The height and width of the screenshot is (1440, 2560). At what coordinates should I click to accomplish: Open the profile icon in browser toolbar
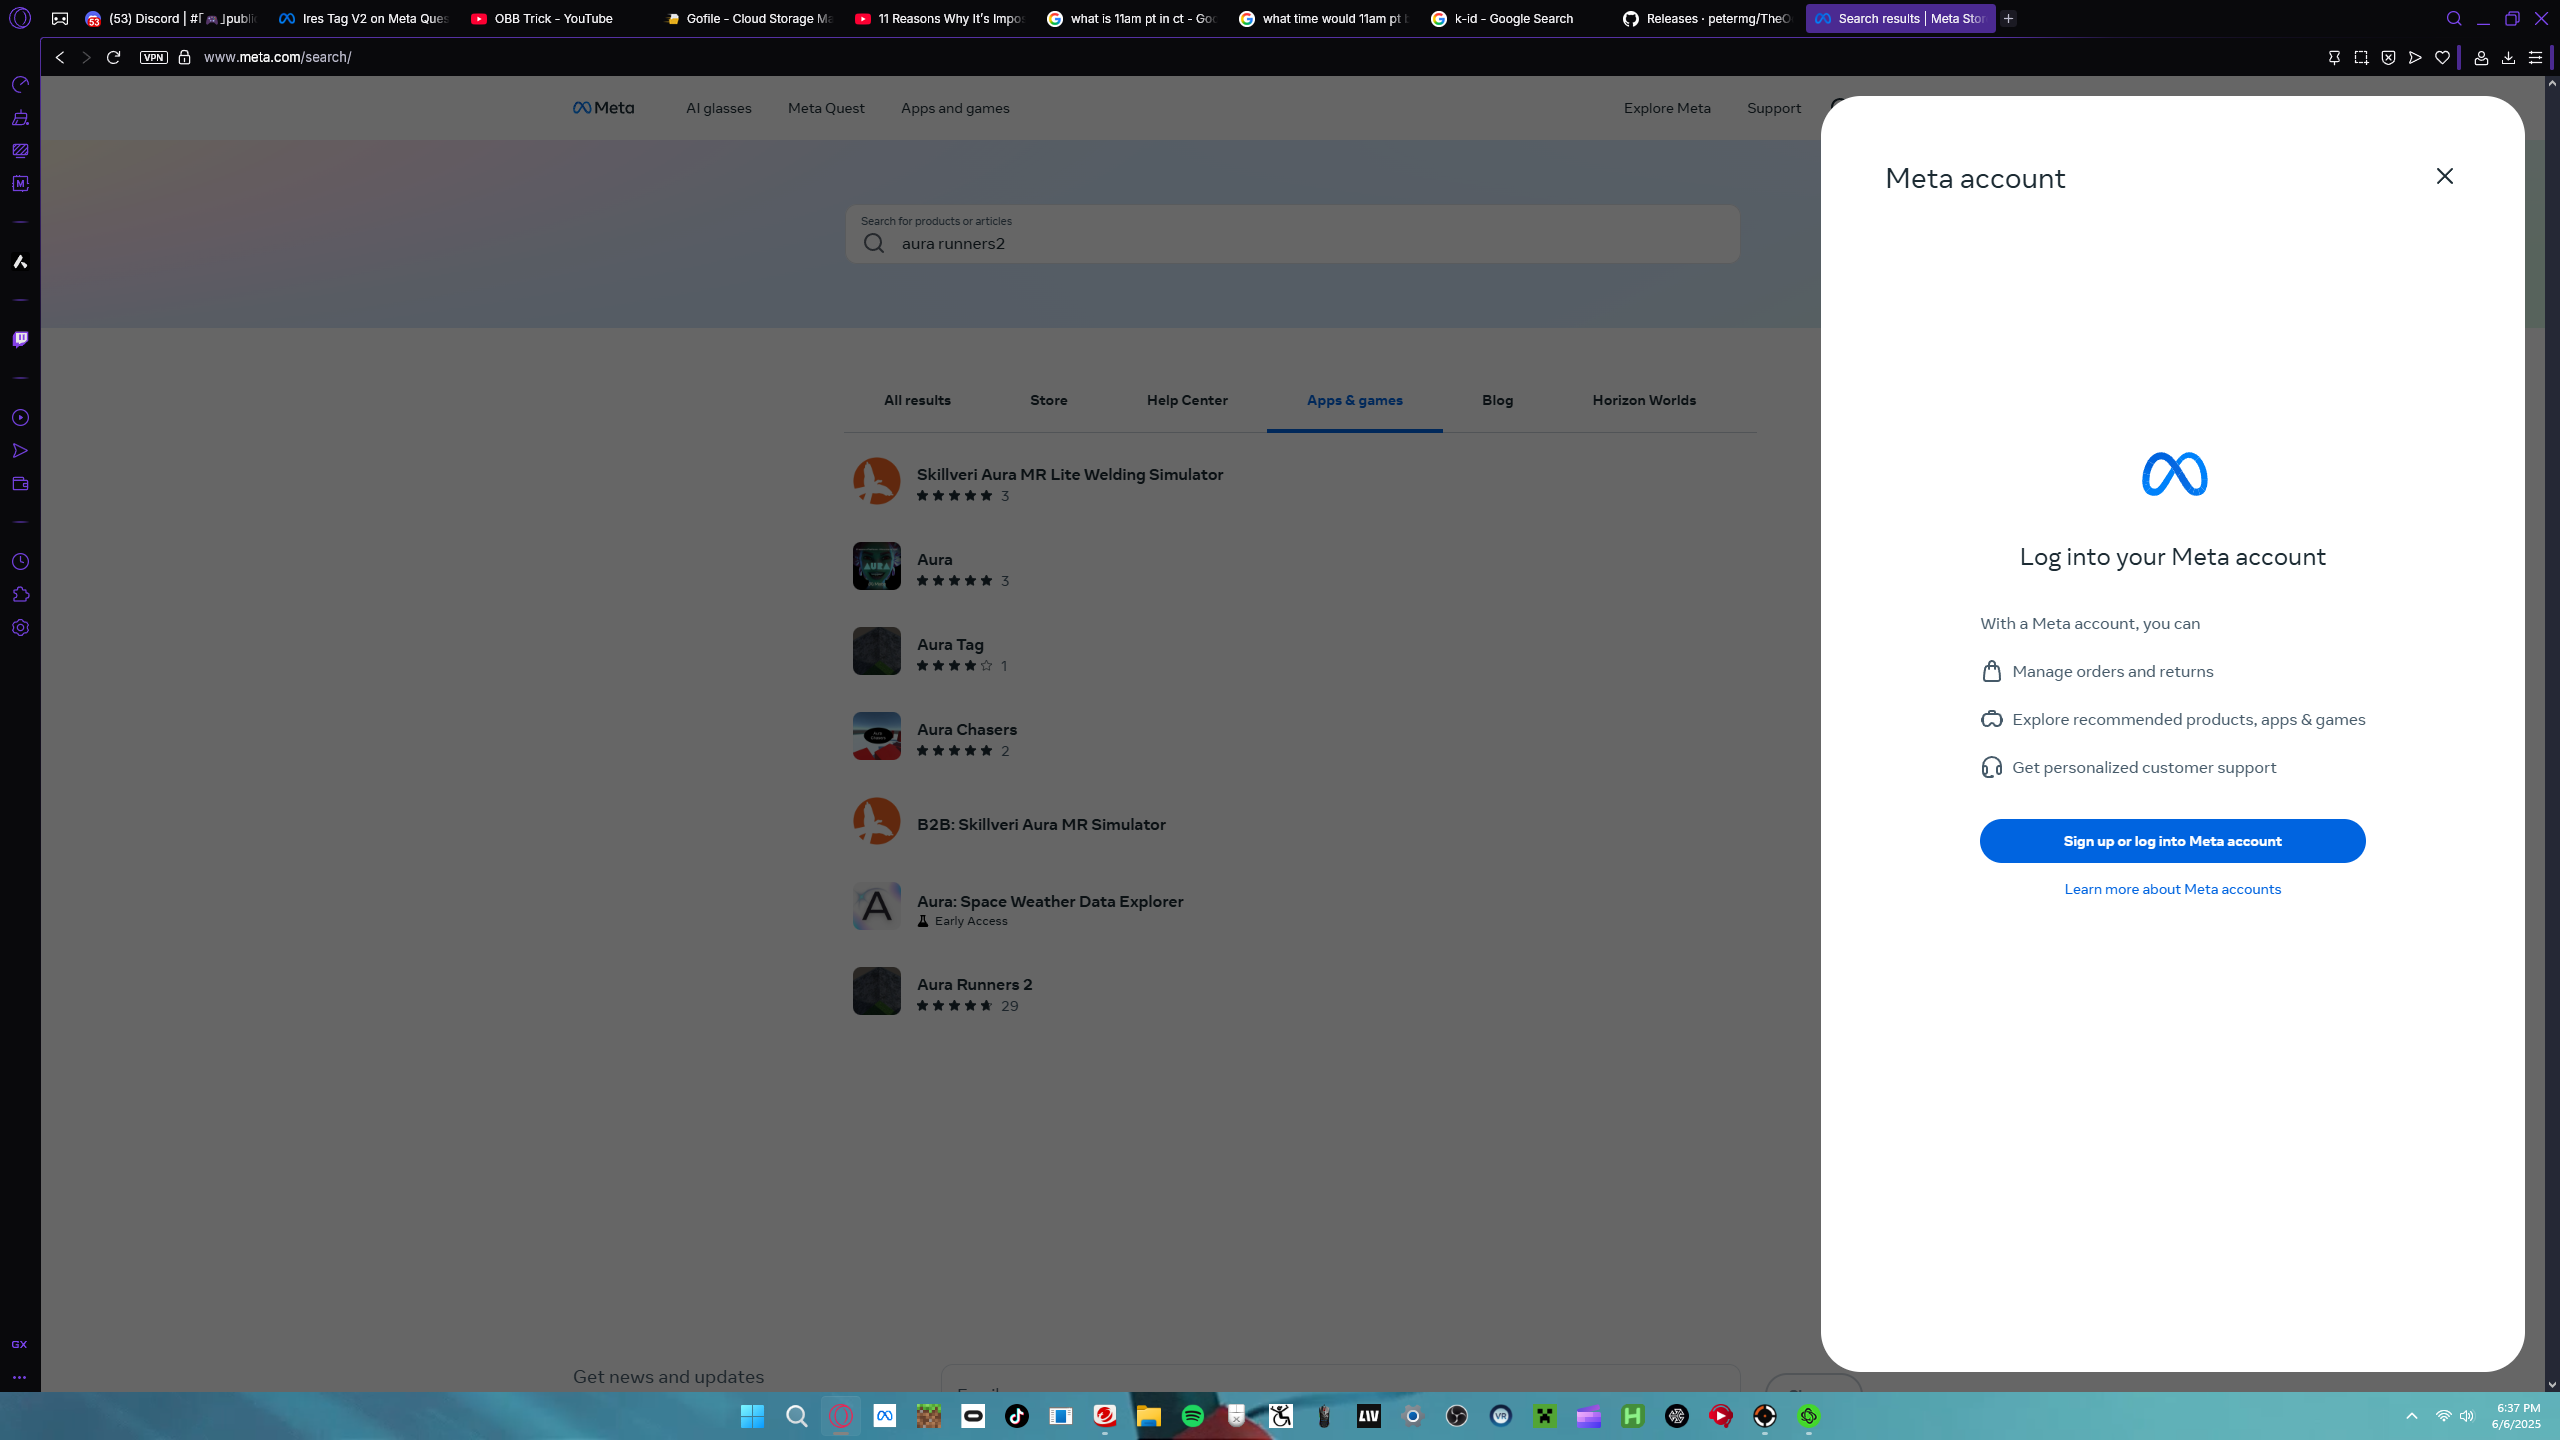point(2481,58)
